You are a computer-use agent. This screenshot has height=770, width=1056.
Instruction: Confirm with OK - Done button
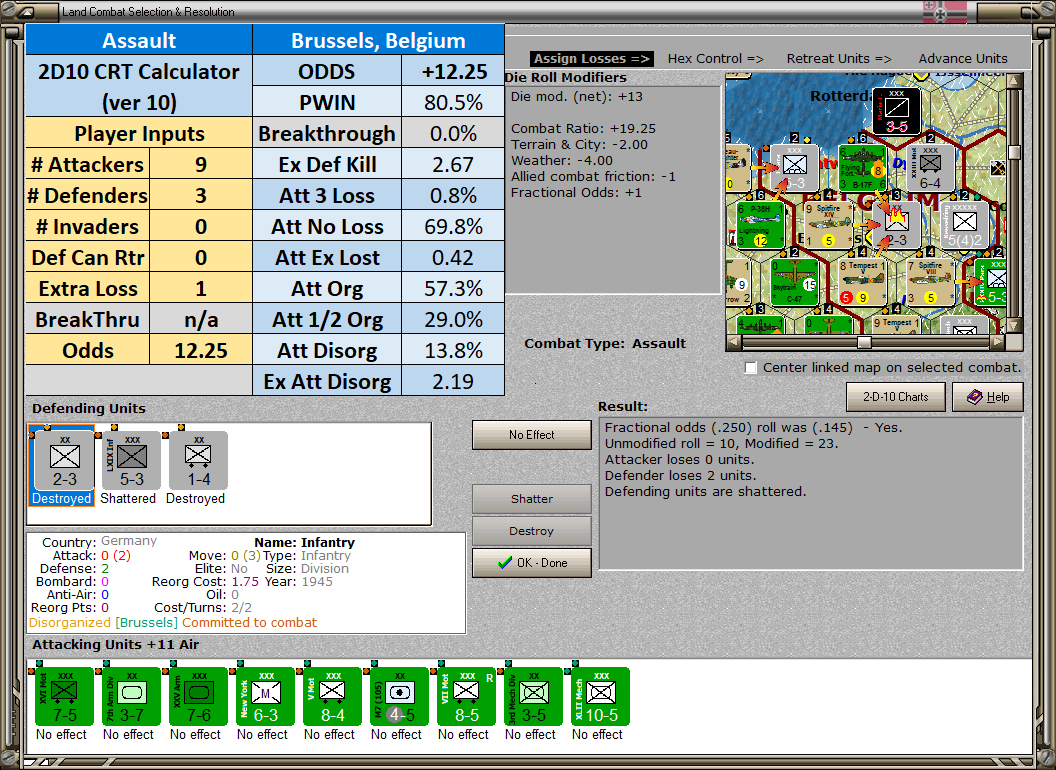(531, 563)
